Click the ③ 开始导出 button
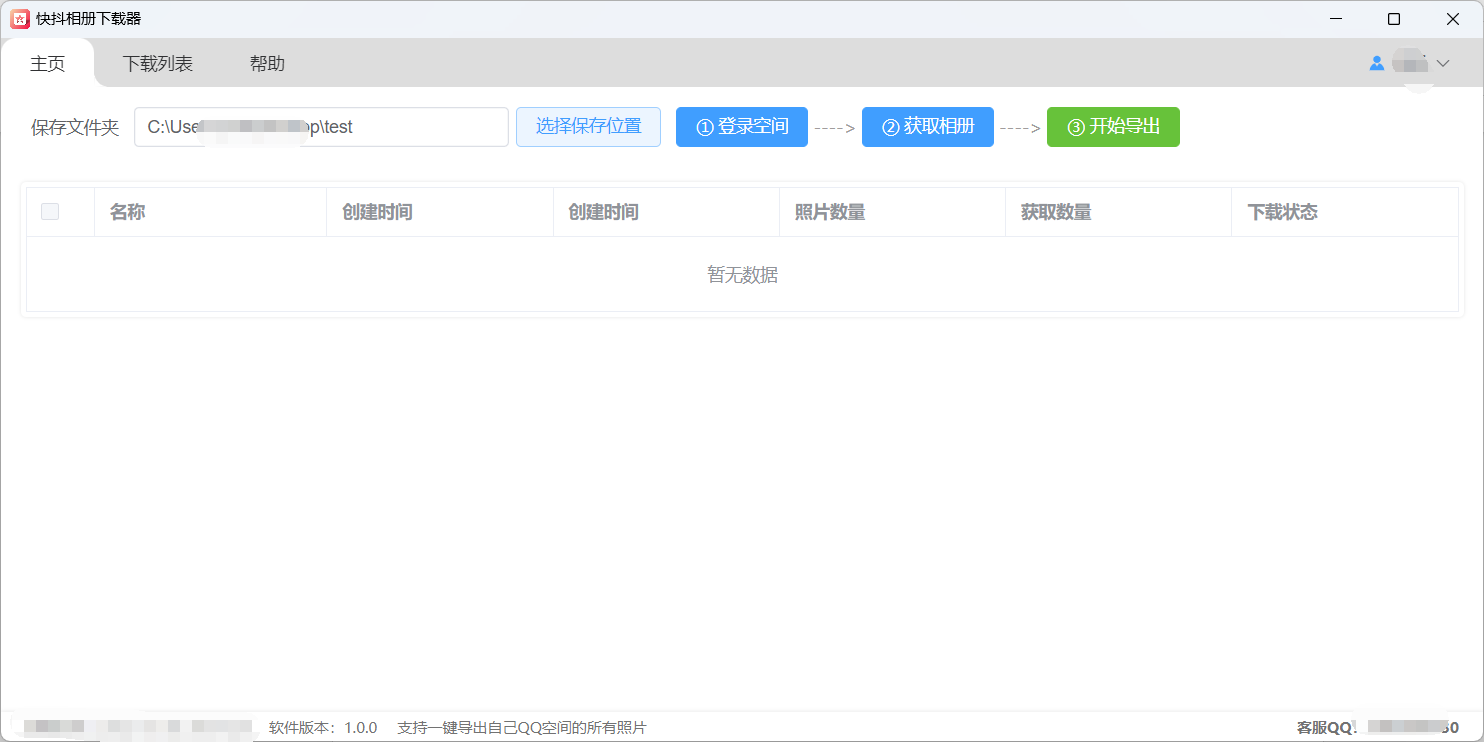Screen dimensions: 1484x742 (x=1113, y=127)
